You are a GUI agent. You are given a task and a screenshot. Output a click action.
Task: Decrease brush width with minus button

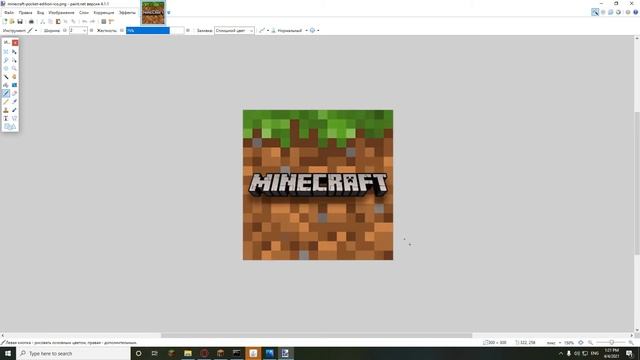64,31
